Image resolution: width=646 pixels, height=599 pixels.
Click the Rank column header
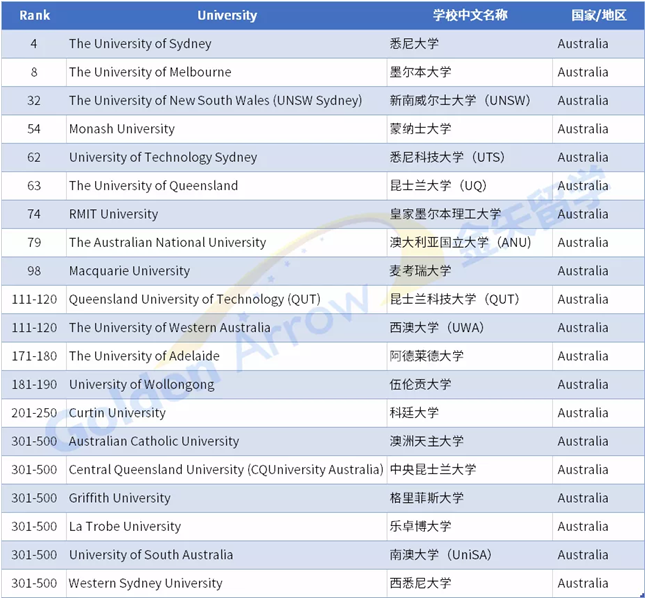[33, 15]
